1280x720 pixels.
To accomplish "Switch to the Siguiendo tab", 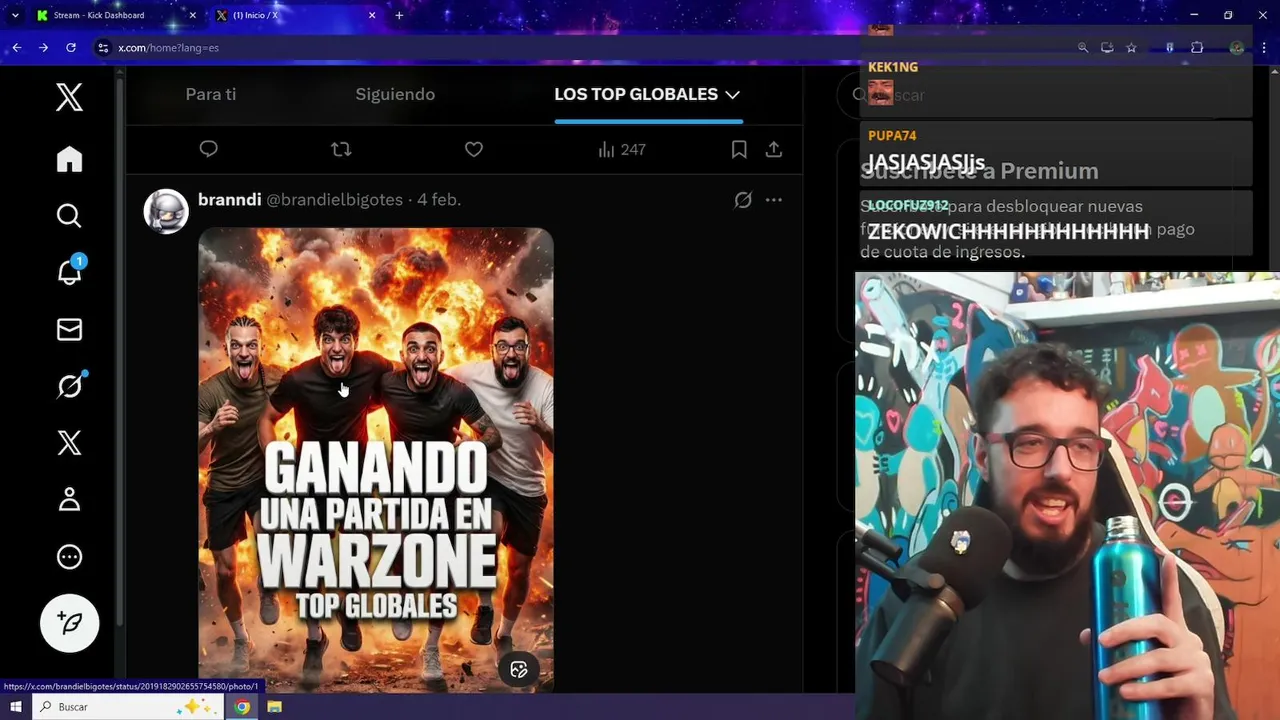I will pyautogui.click(x=395, y=94).
